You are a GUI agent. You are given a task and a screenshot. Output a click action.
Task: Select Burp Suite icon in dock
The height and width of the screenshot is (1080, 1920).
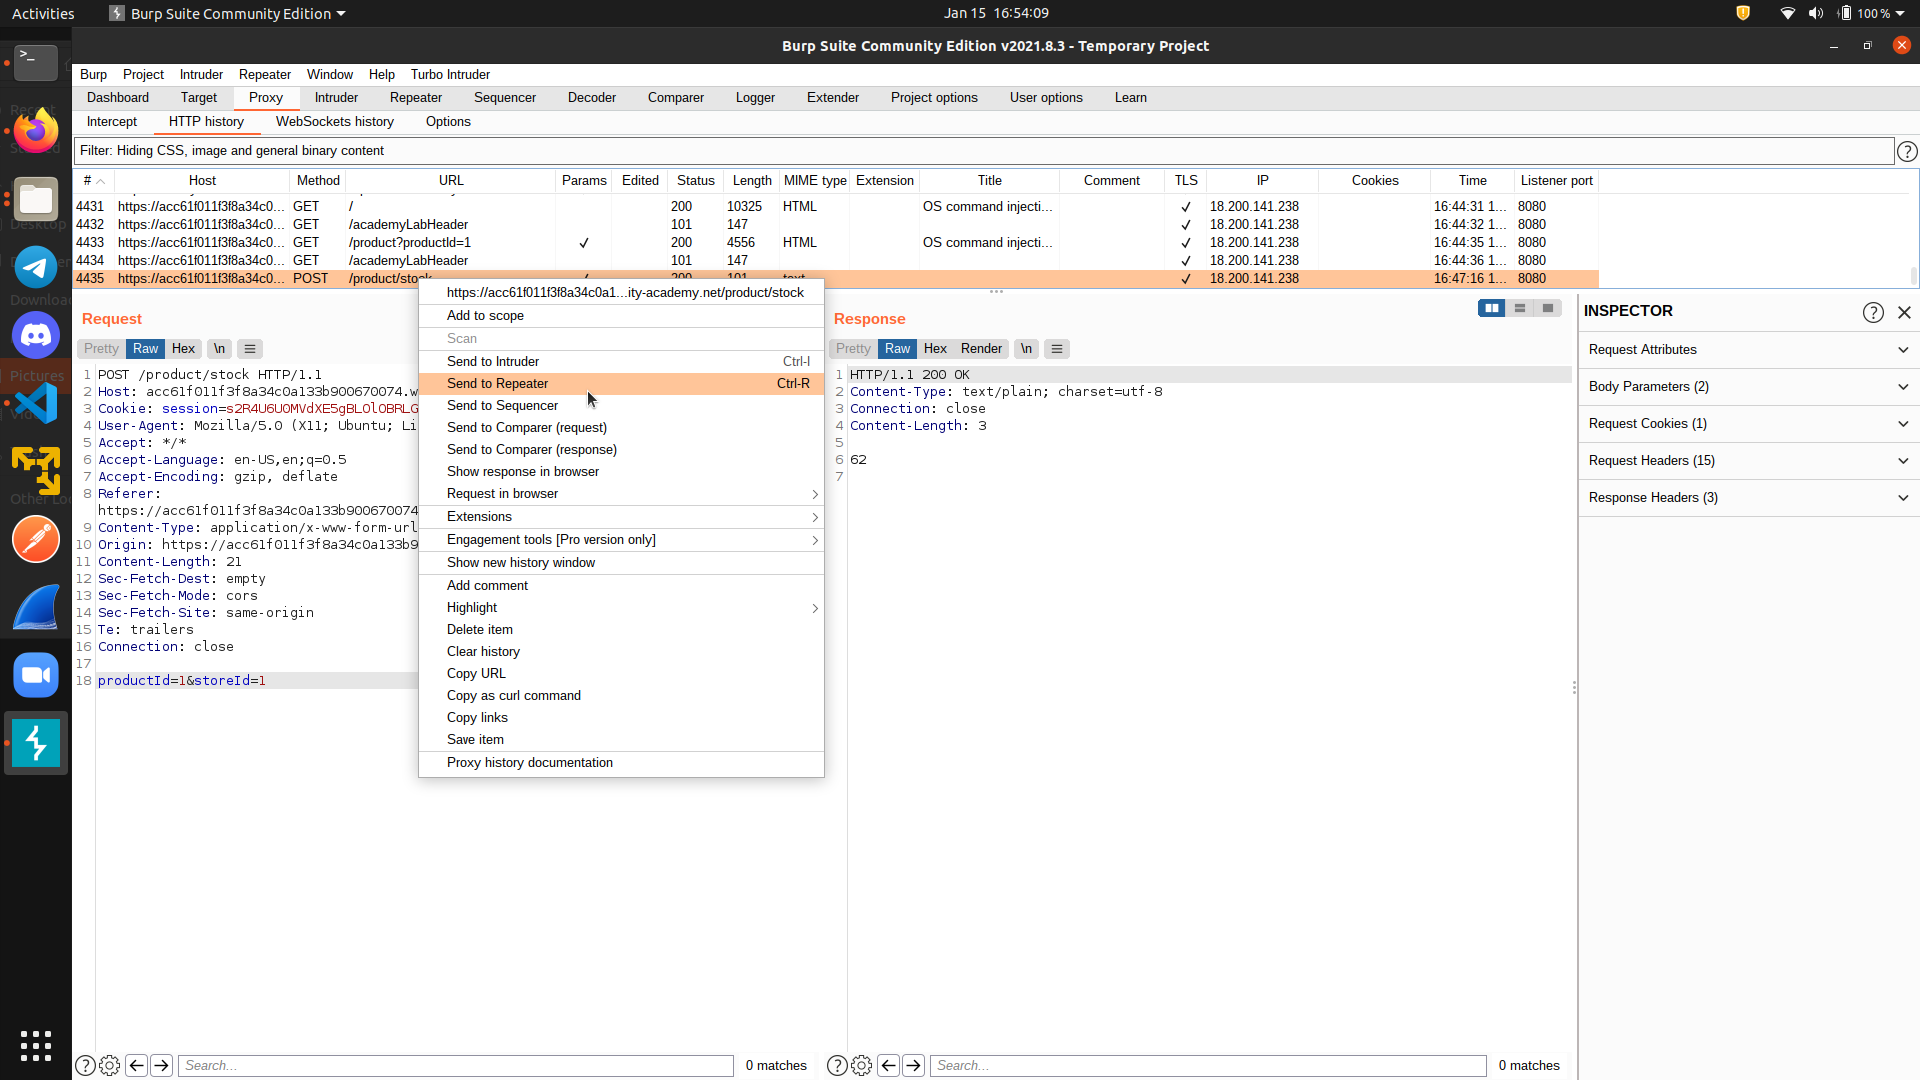(x=36, y=743)
